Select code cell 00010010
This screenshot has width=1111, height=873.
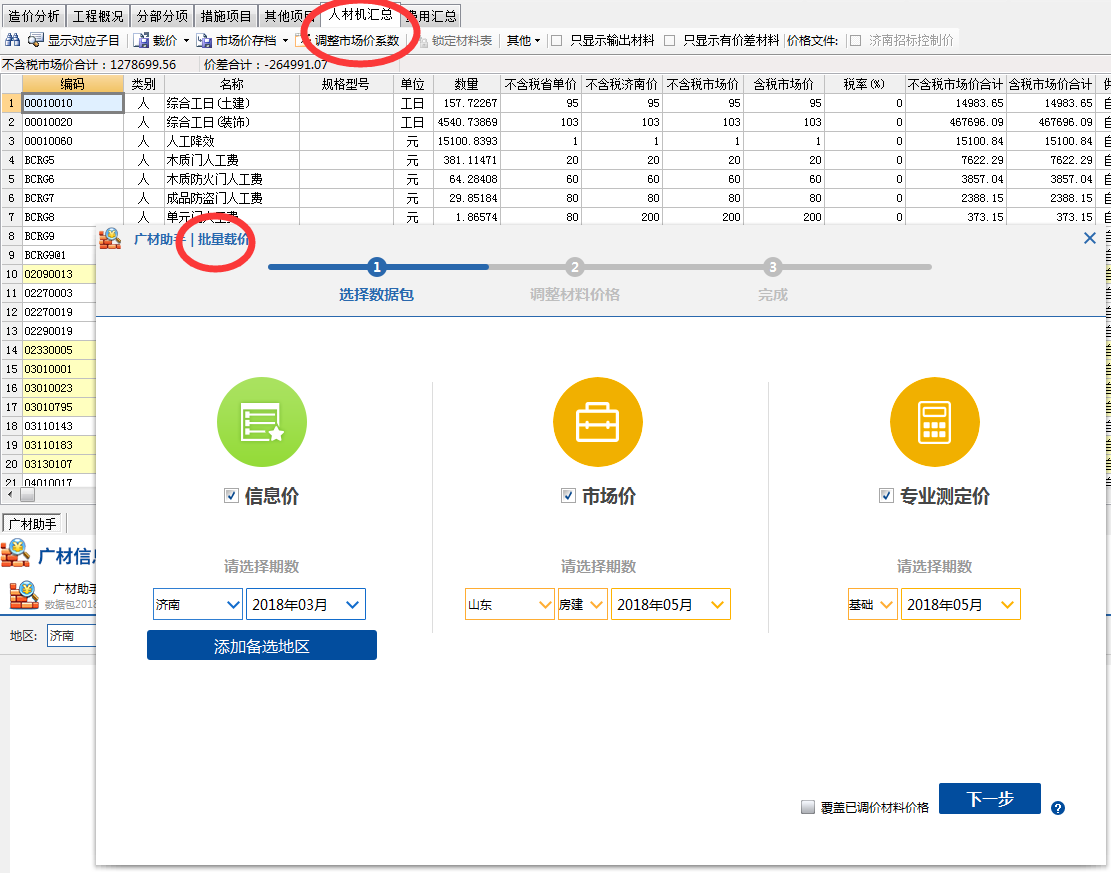[x=73, y=103]
